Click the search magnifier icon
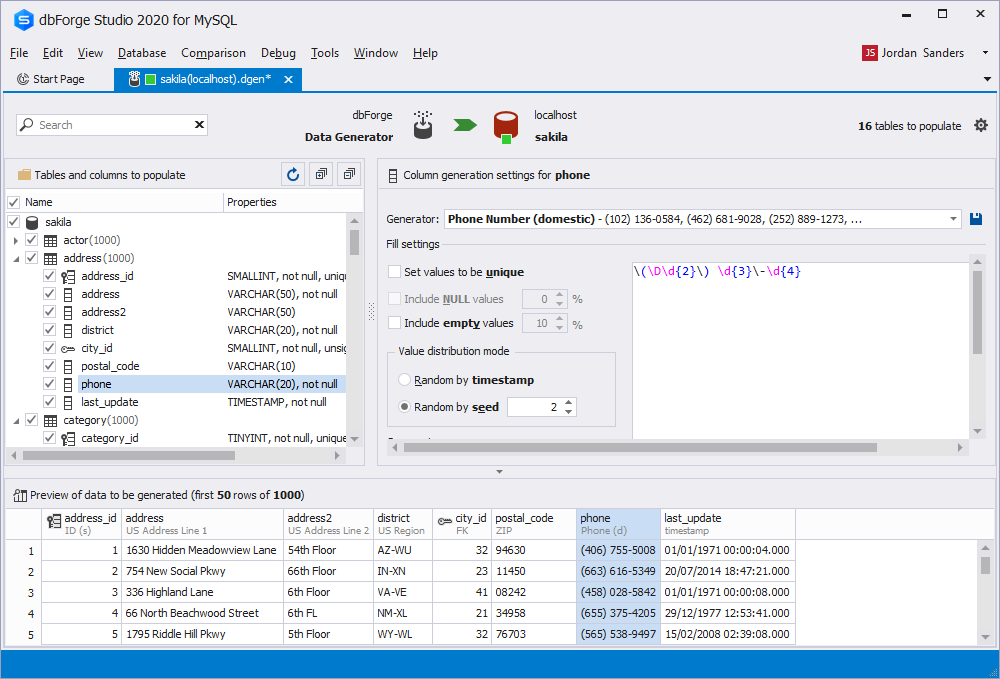This screenshot has width=1000, height=679. (x=27, y=124)
